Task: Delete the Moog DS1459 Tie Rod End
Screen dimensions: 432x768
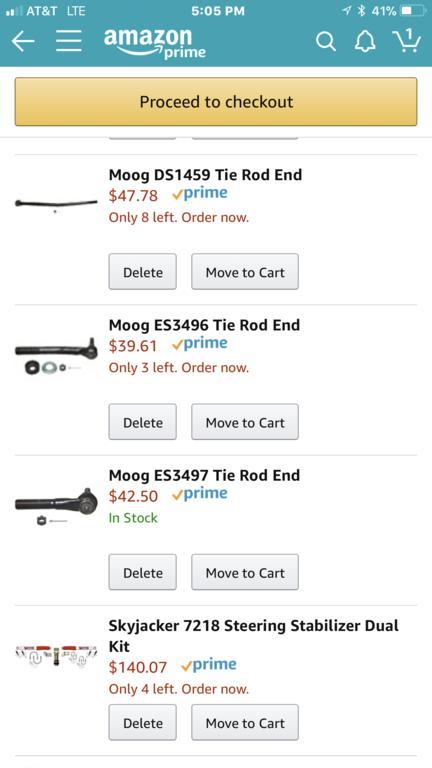Action: pyautogui.click(x=143, y=272)
